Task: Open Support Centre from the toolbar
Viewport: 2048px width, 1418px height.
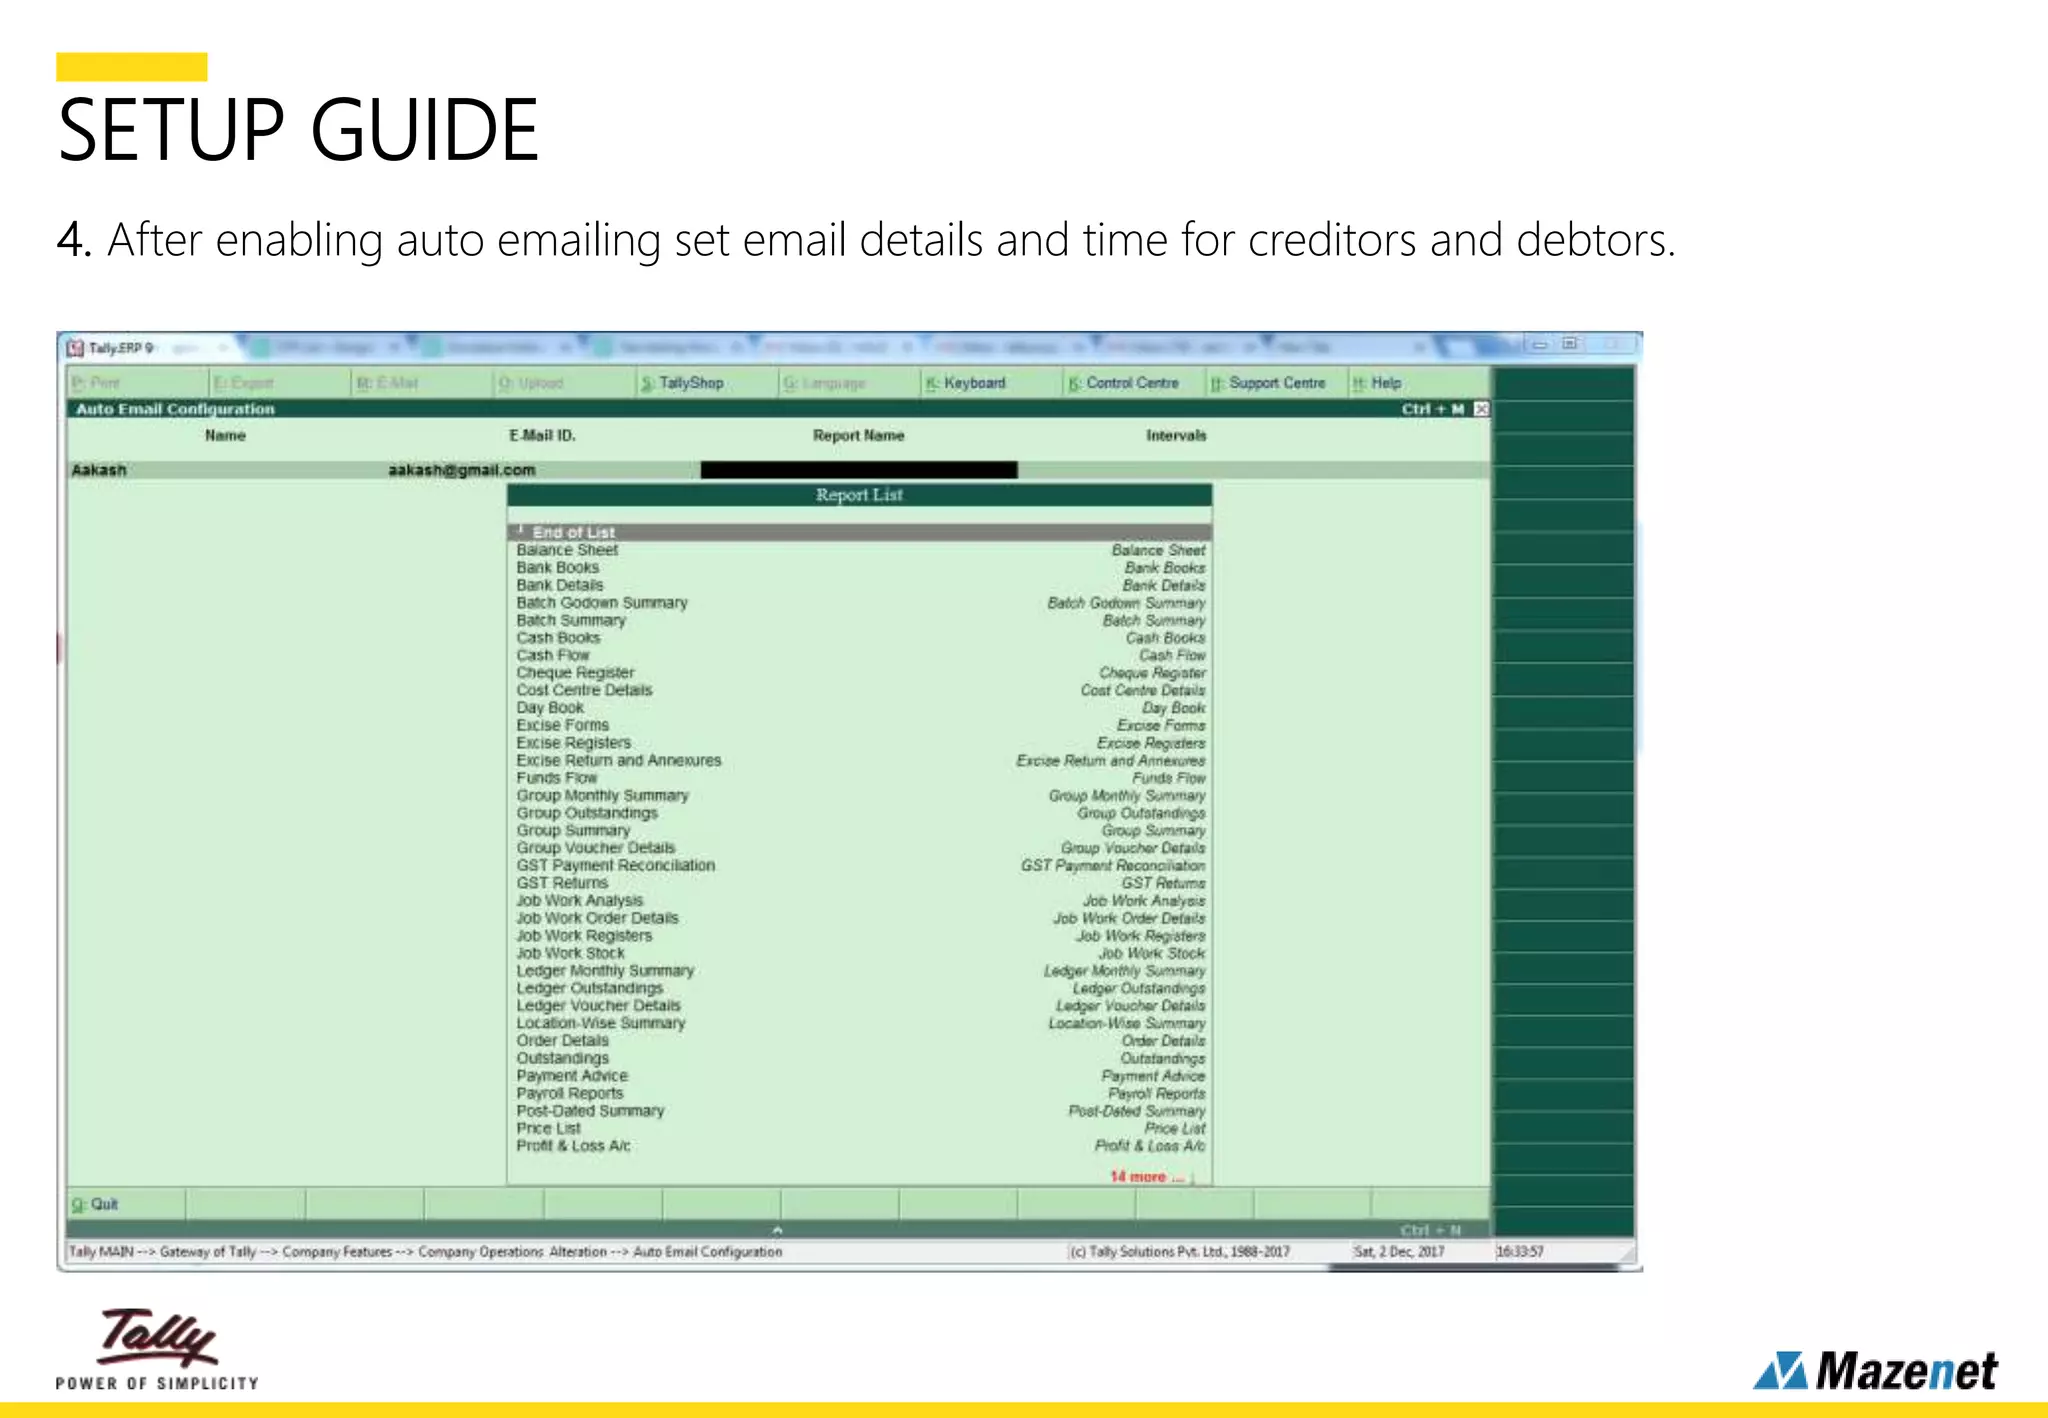Action: click(1268, 383)
